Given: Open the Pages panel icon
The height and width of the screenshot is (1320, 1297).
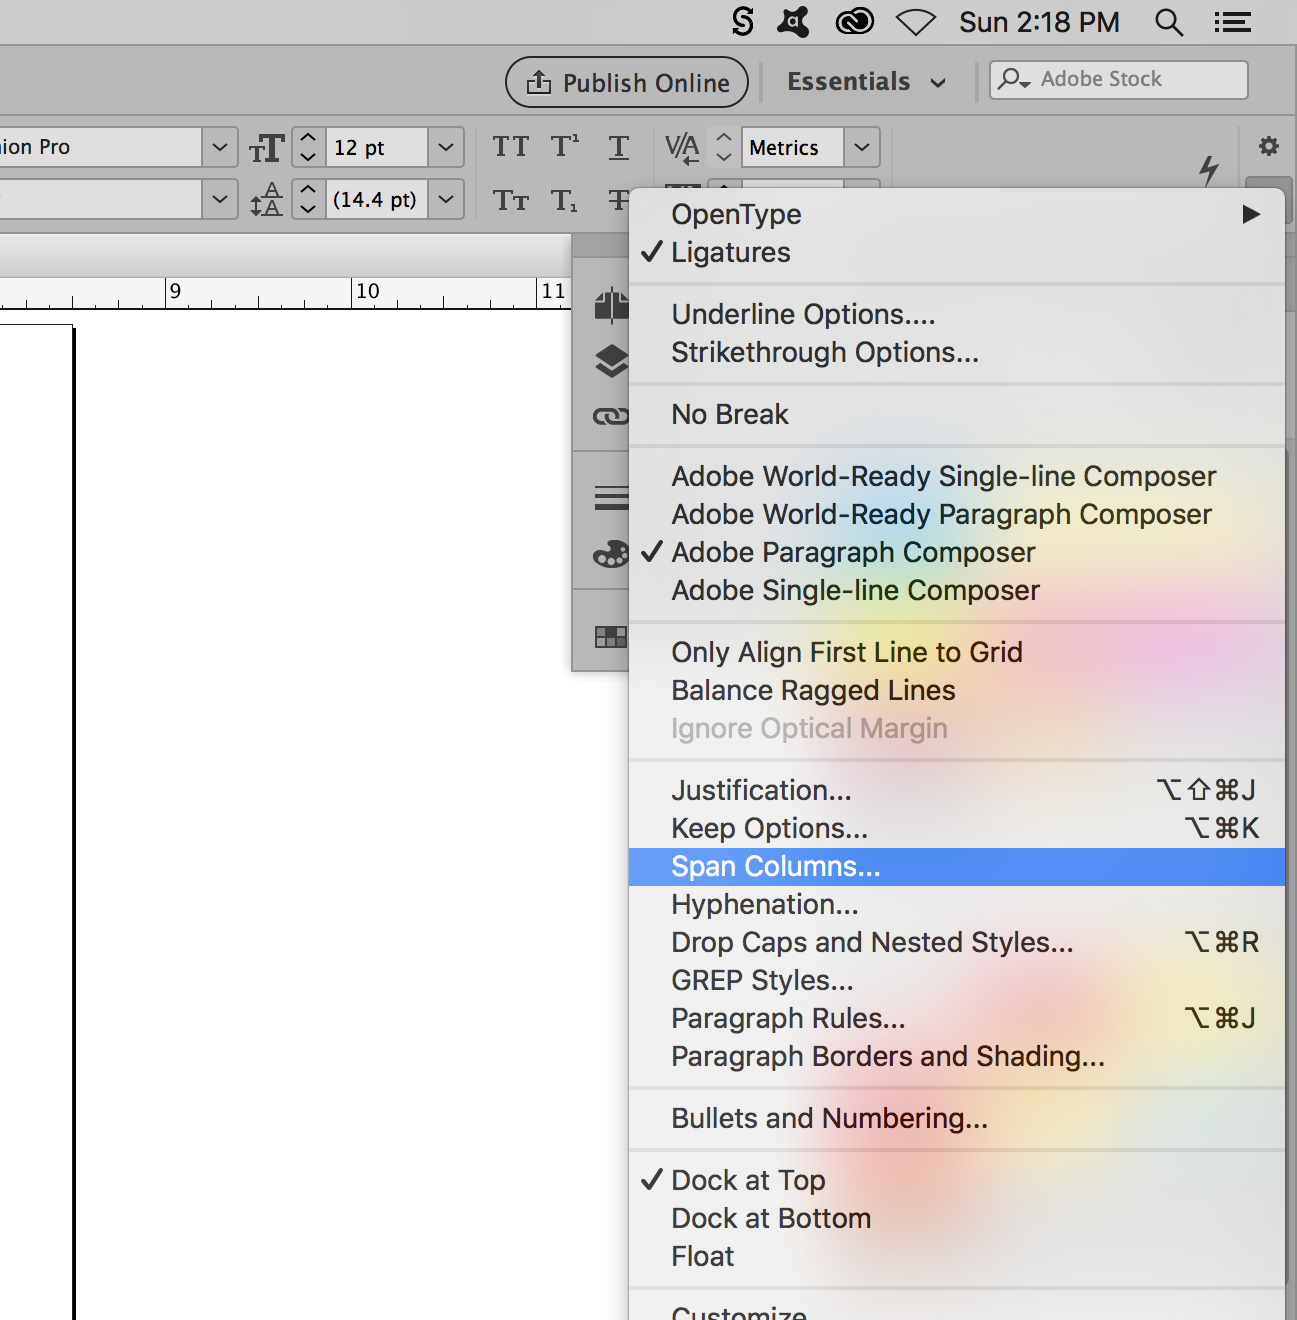Looking at the screenshot, I should click(x=611, y=305).
